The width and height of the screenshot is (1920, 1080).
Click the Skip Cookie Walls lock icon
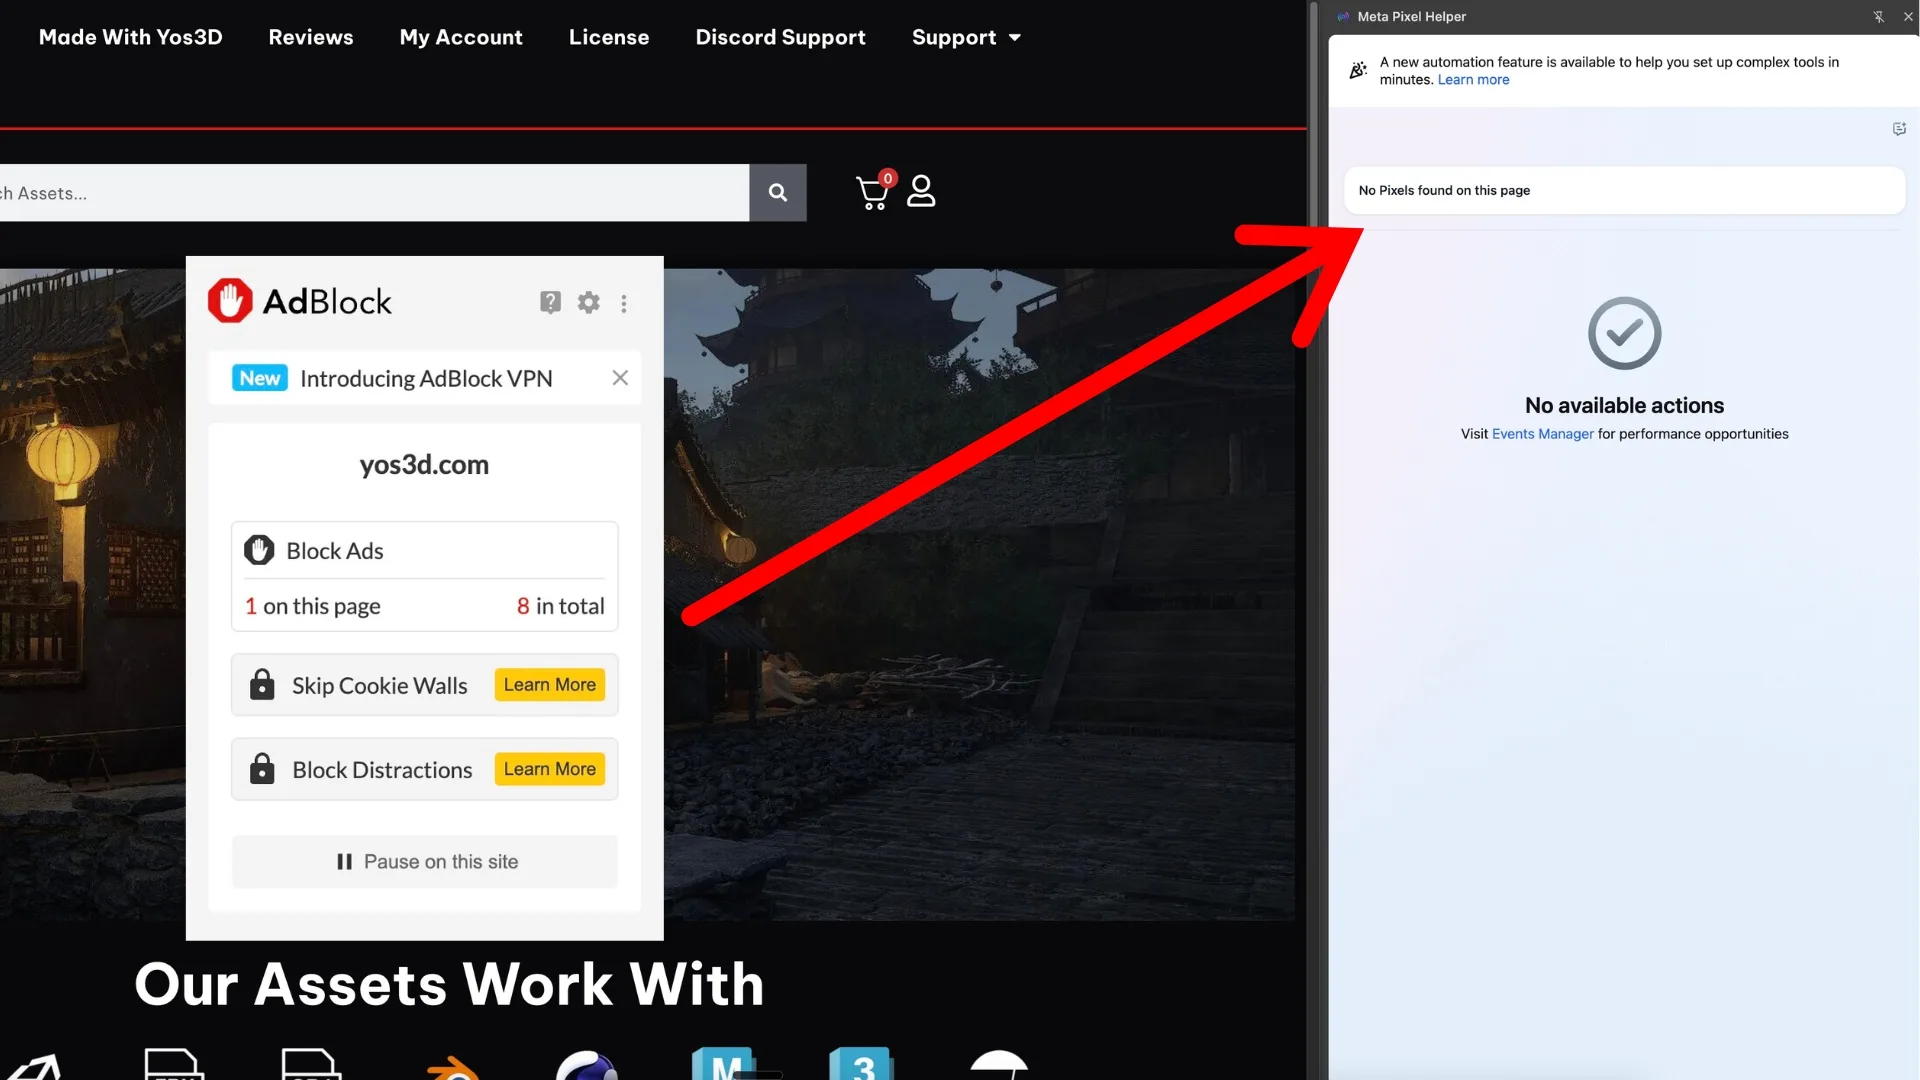[x=262, y=685]
